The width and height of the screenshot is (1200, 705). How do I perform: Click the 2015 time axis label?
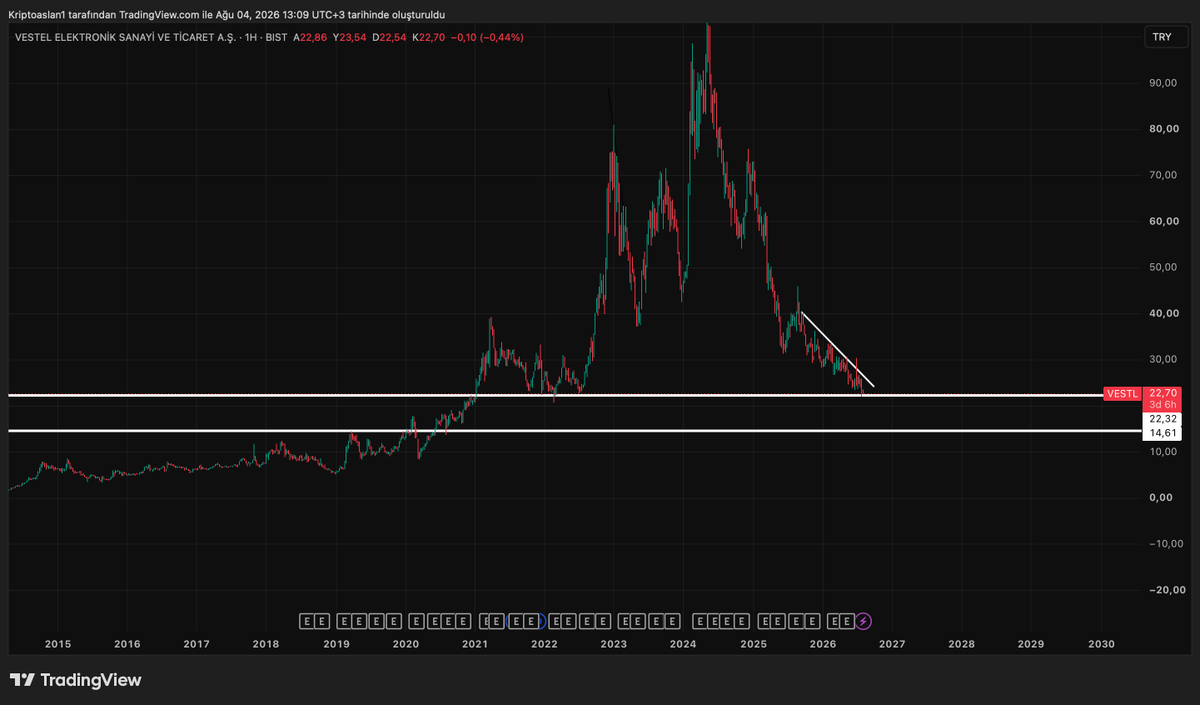[x=58, y=645]
